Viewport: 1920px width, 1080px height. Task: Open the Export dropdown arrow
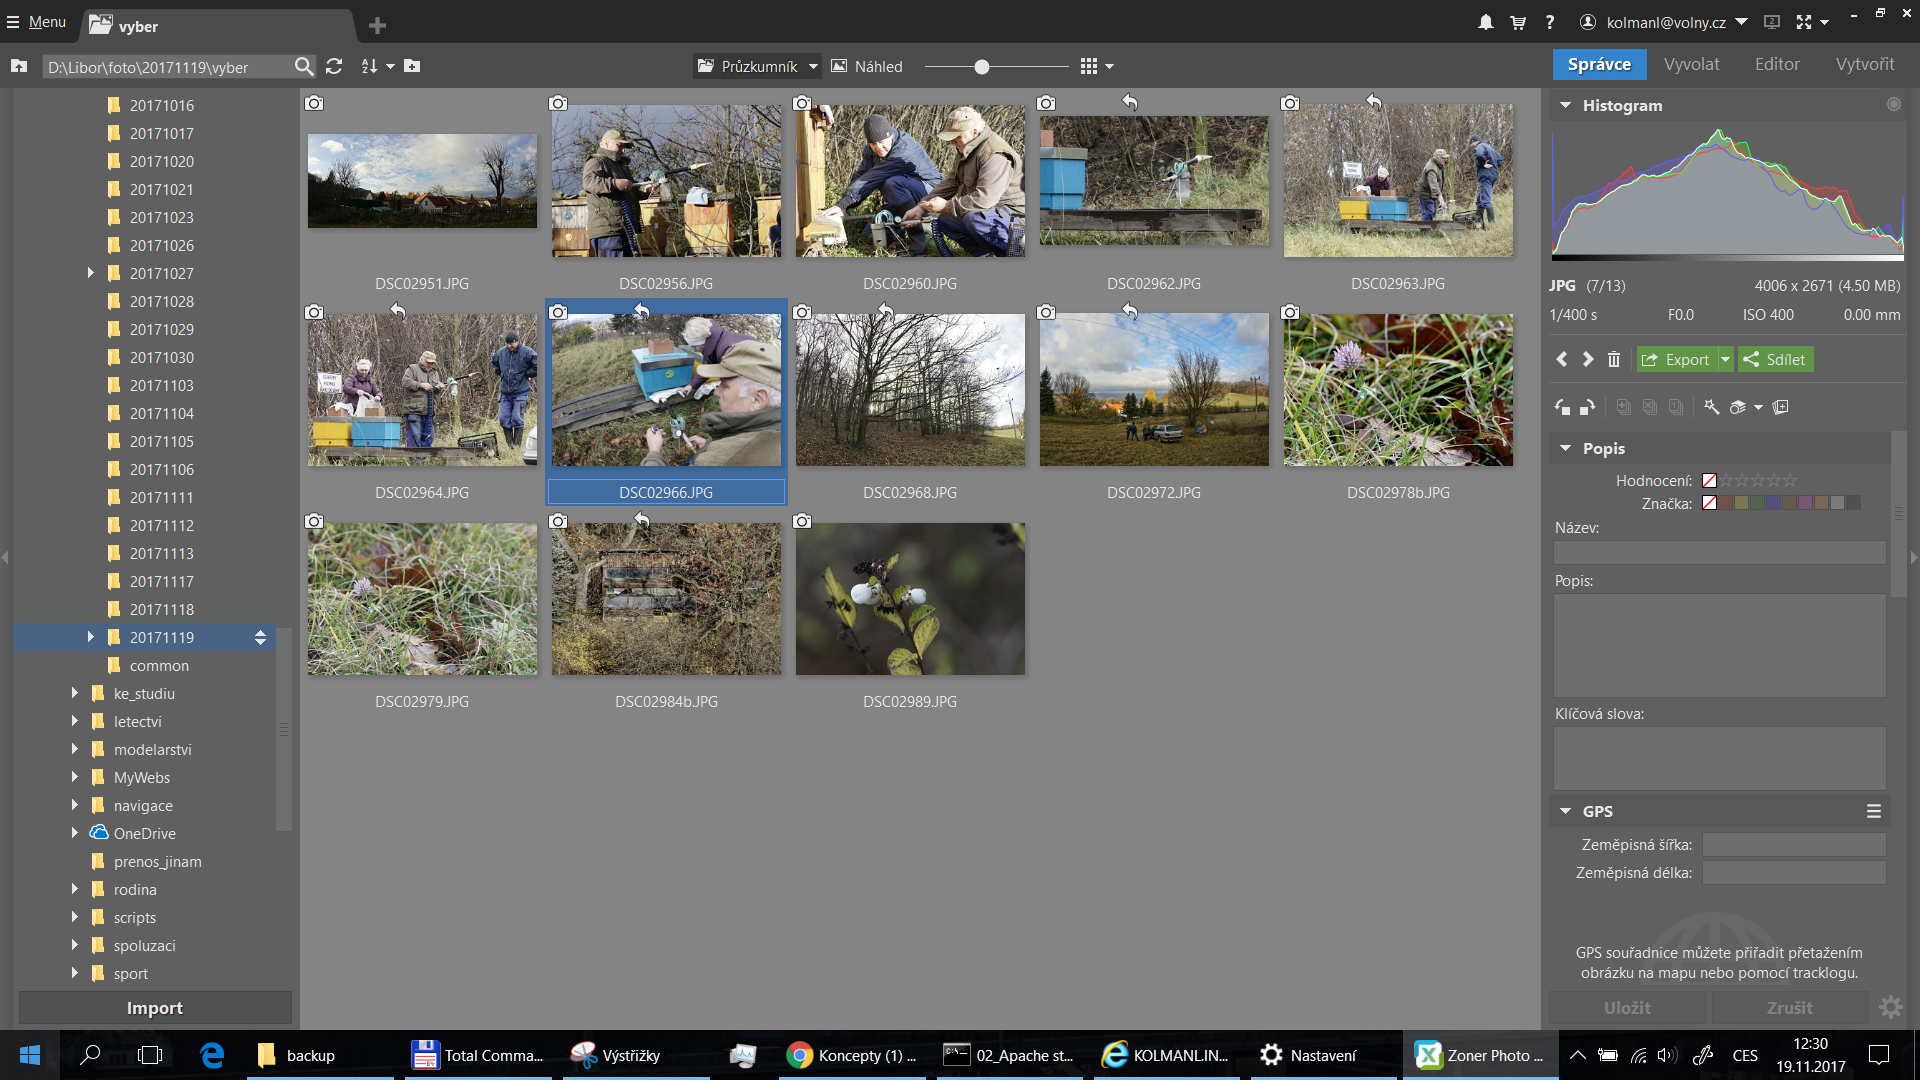point(1725,359)
